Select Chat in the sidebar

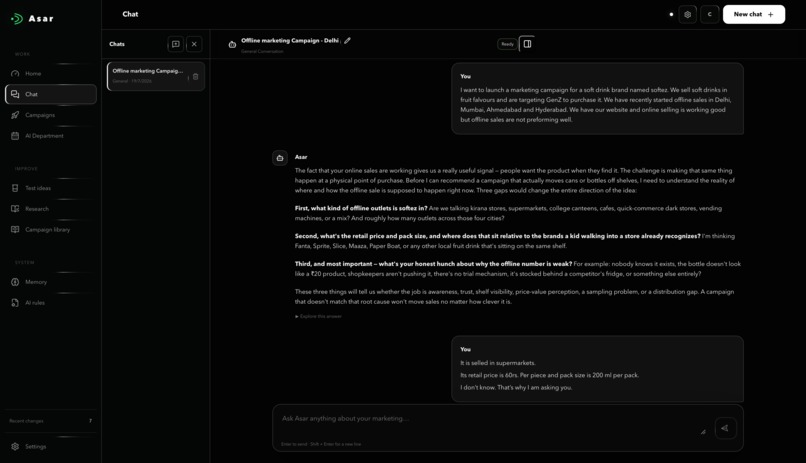coord(50,95)
